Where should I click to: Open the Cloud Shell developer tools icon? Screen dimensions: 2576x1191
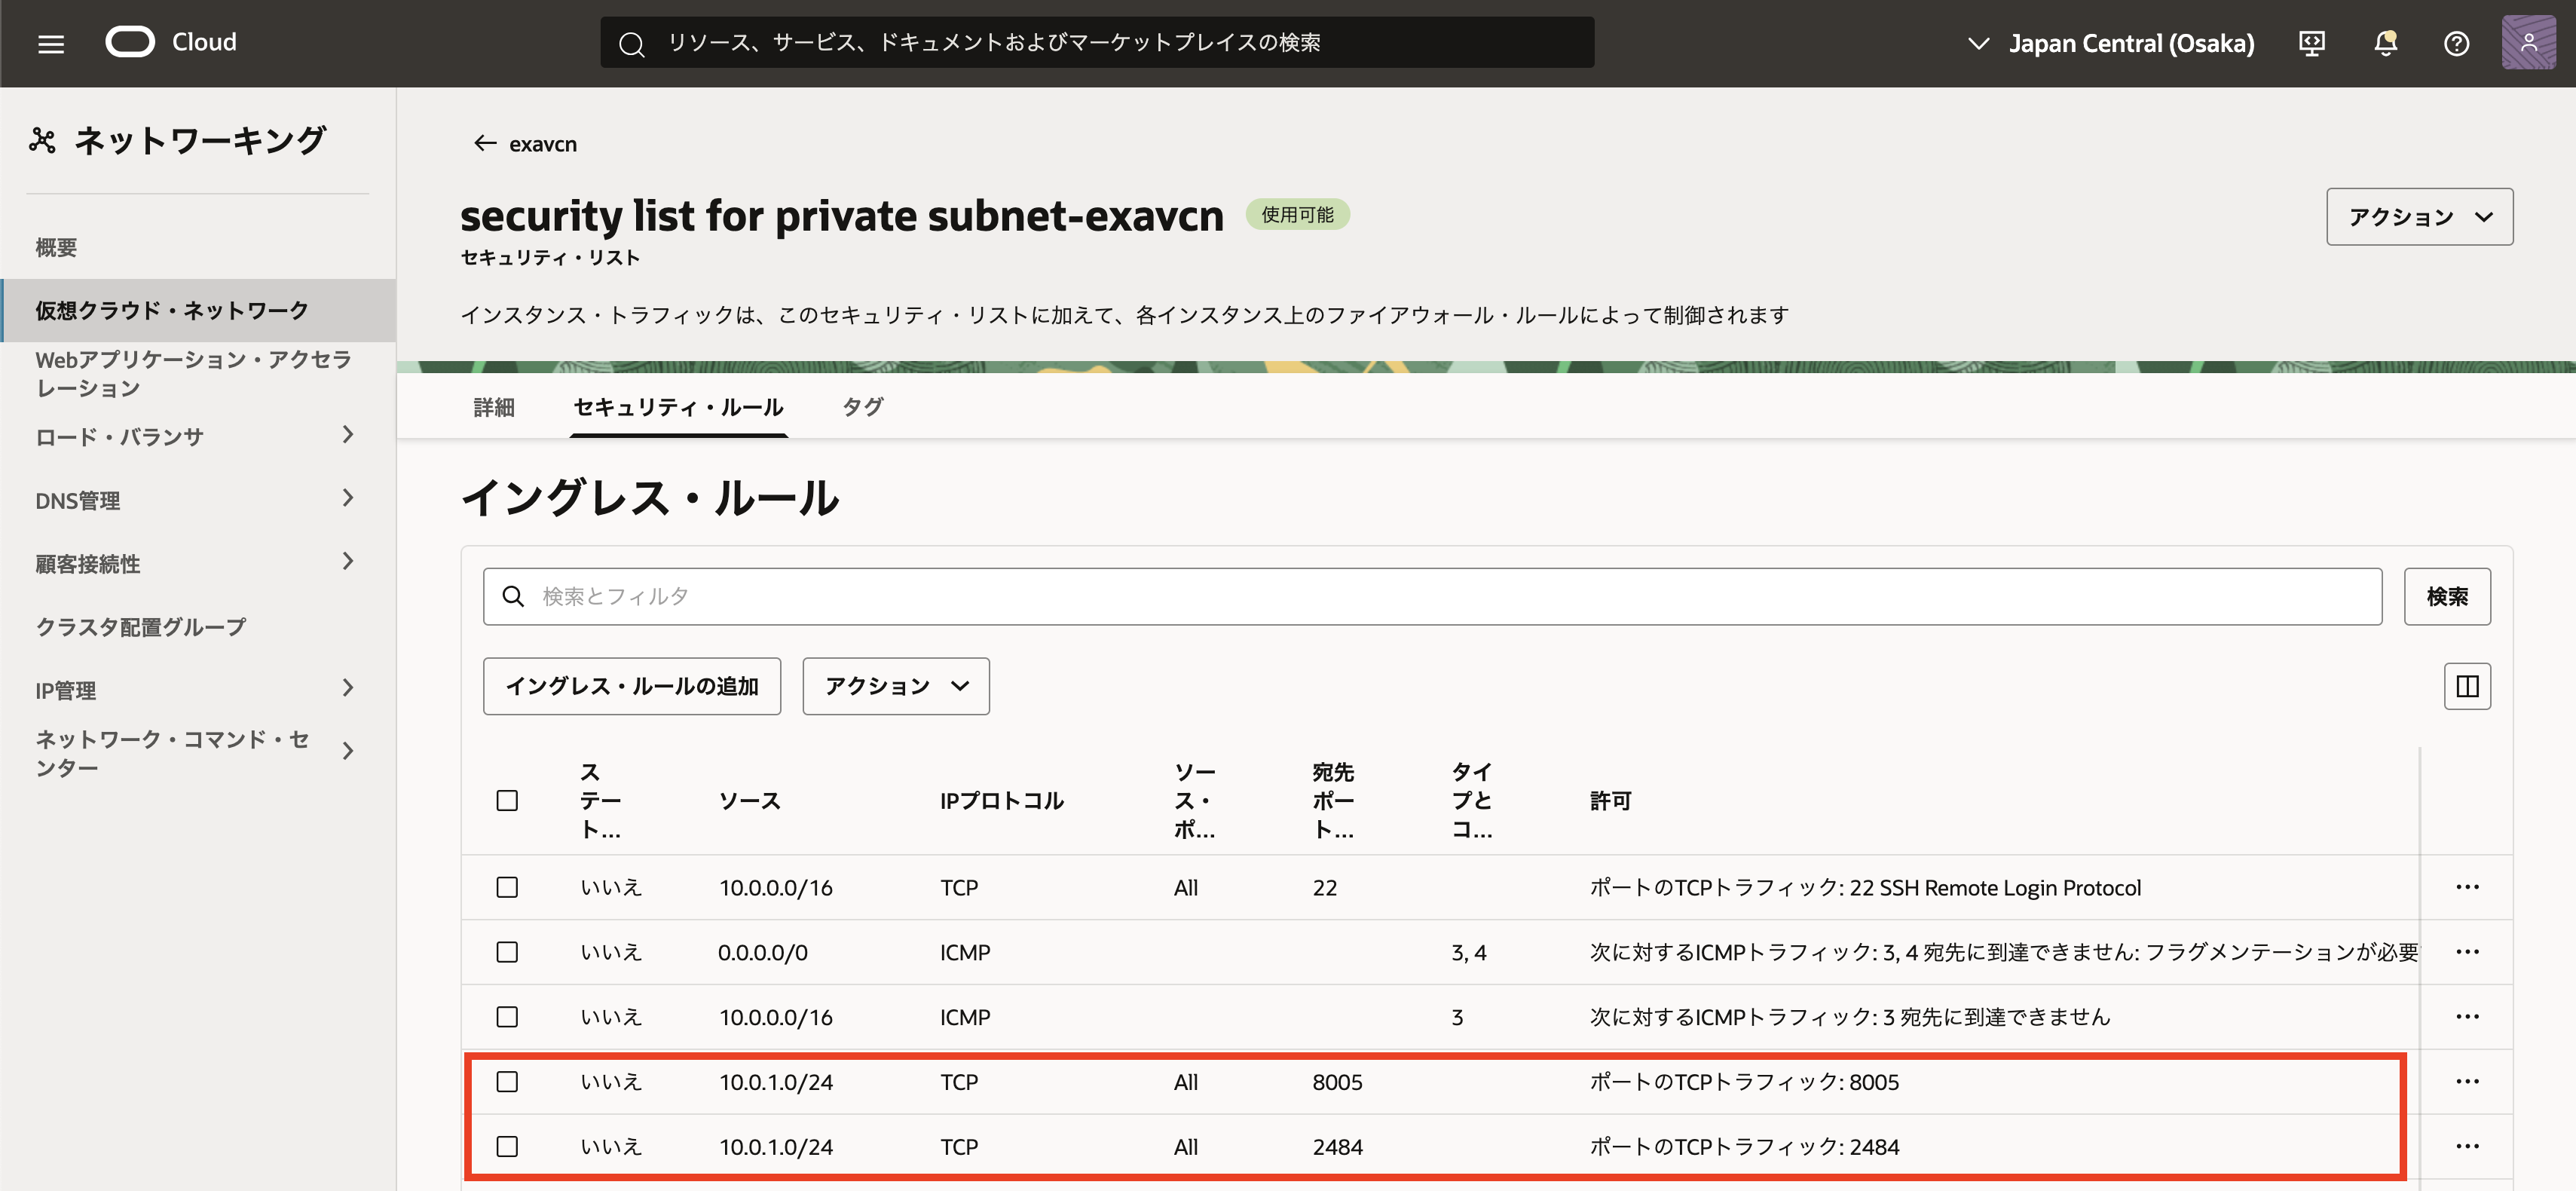2311,43
